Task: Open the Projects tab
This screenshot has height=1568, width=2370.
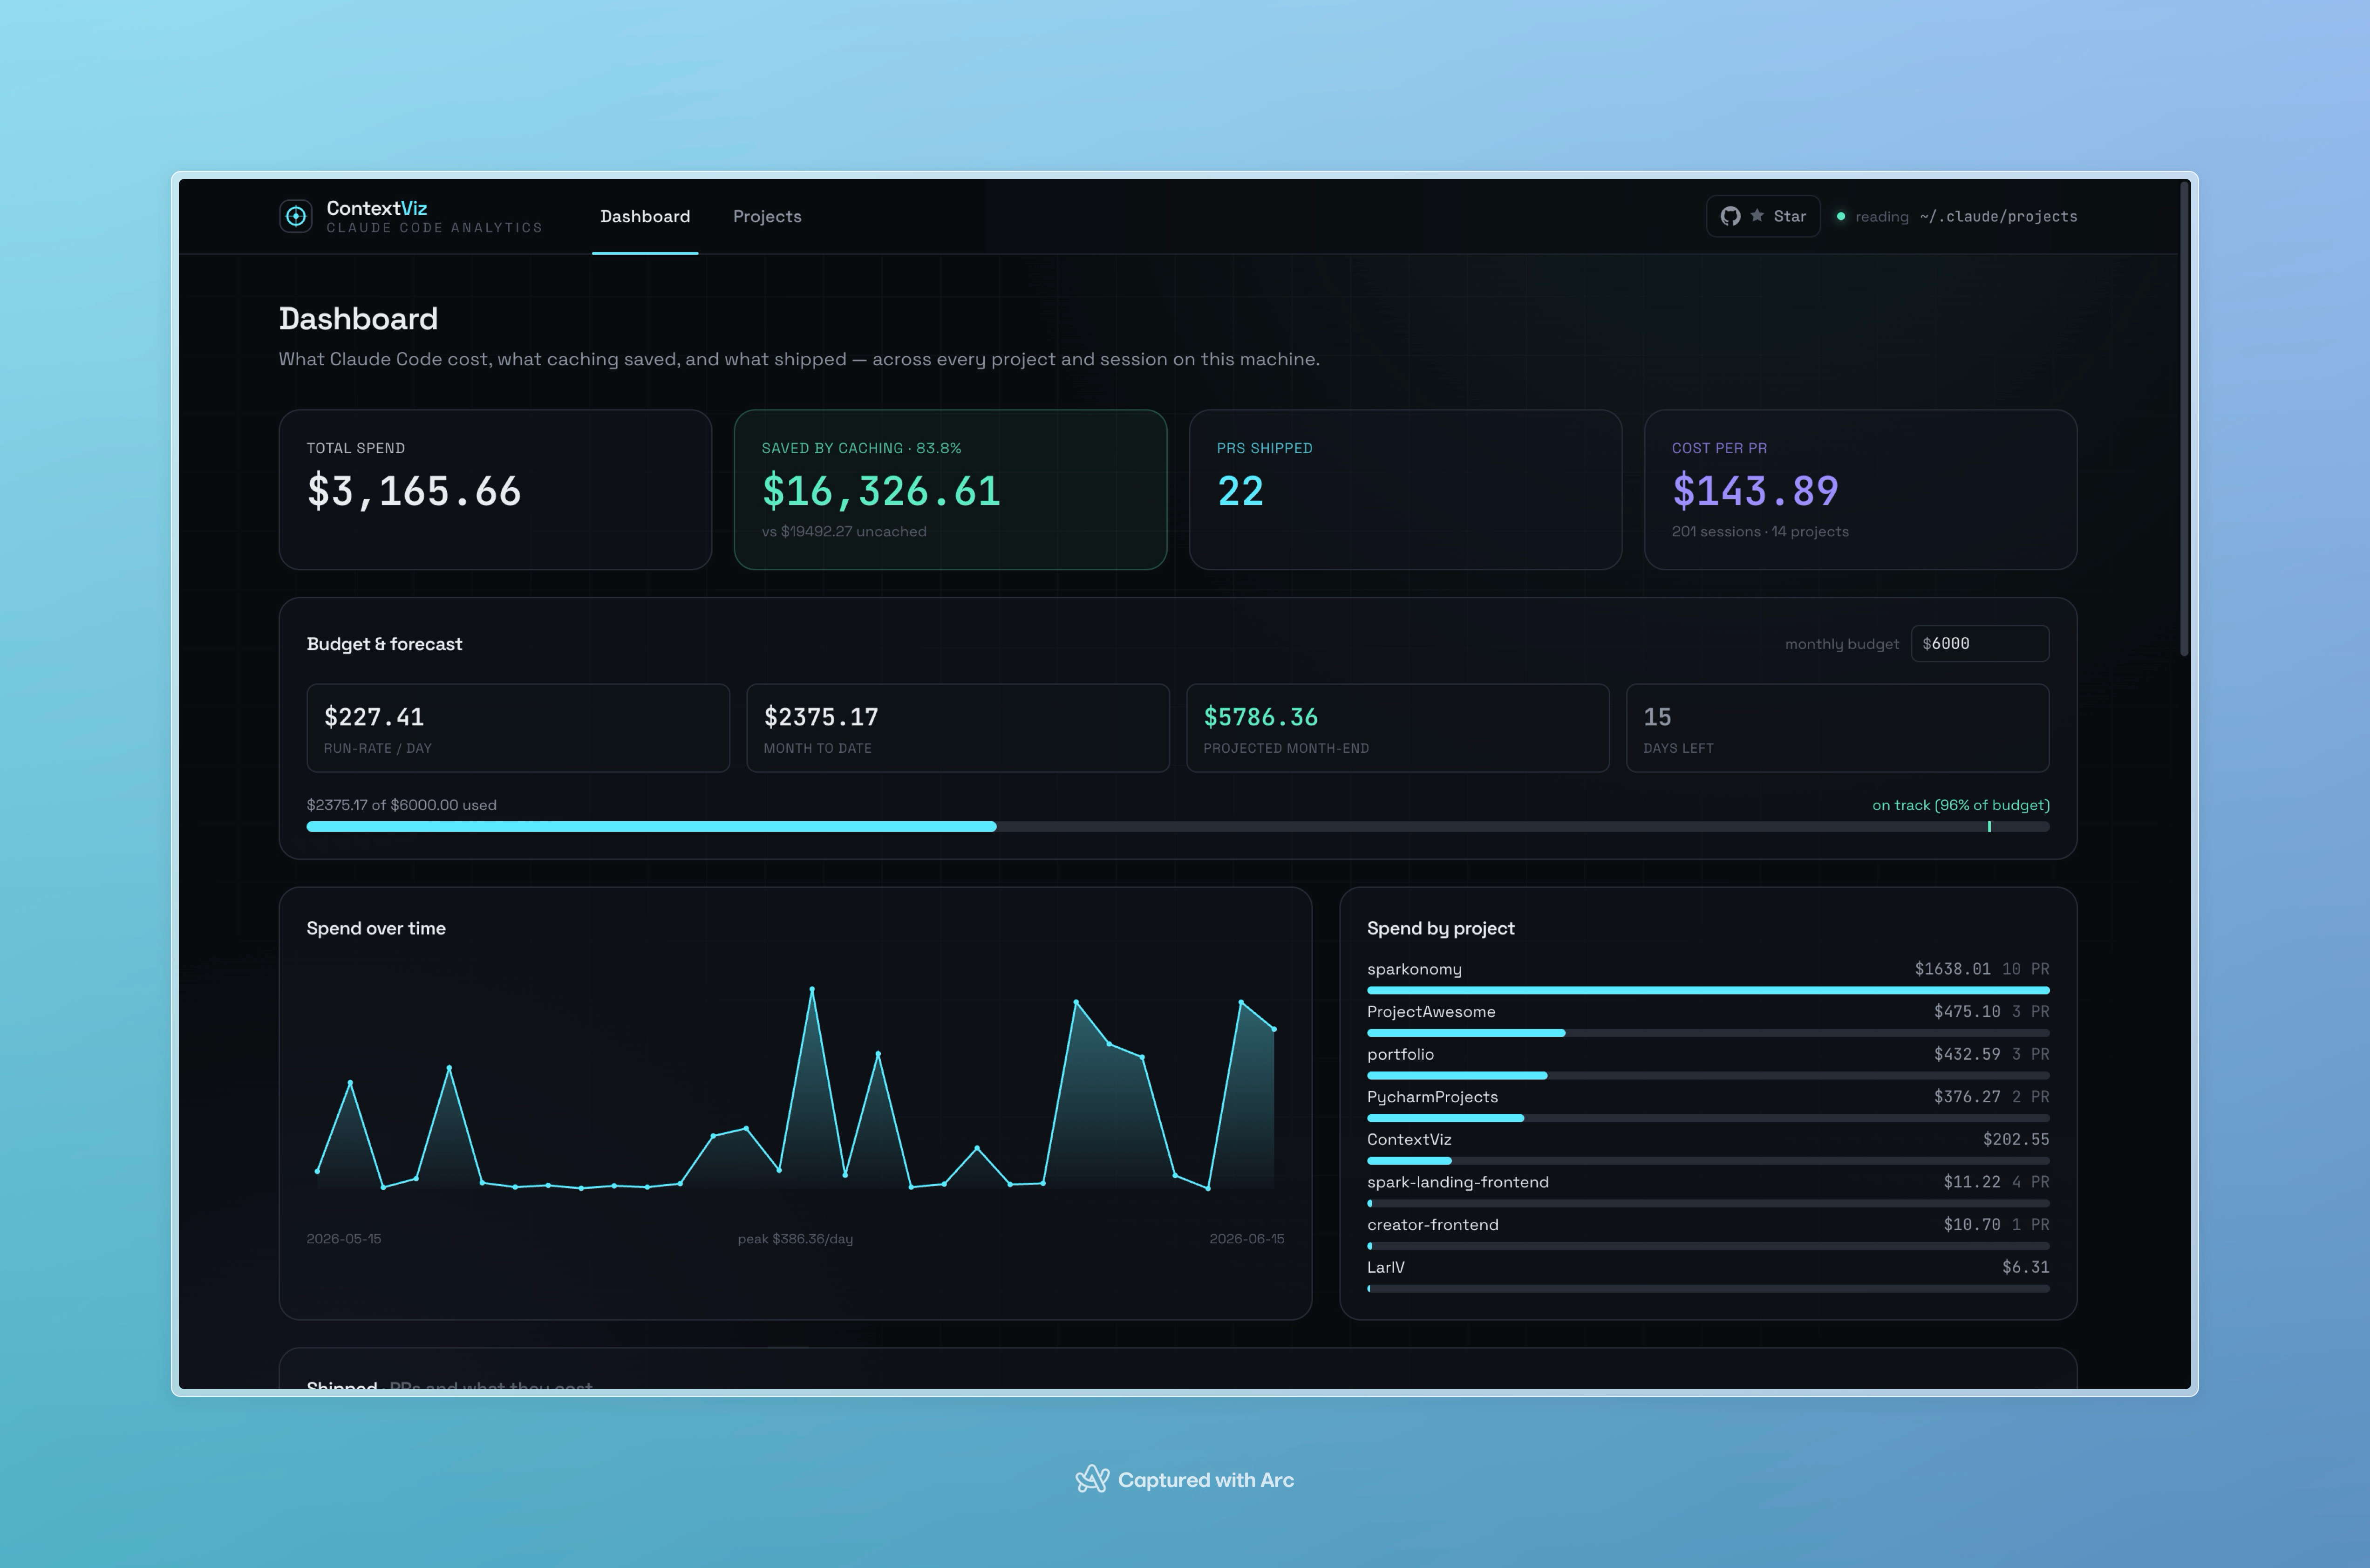Action: pos(767,216)
